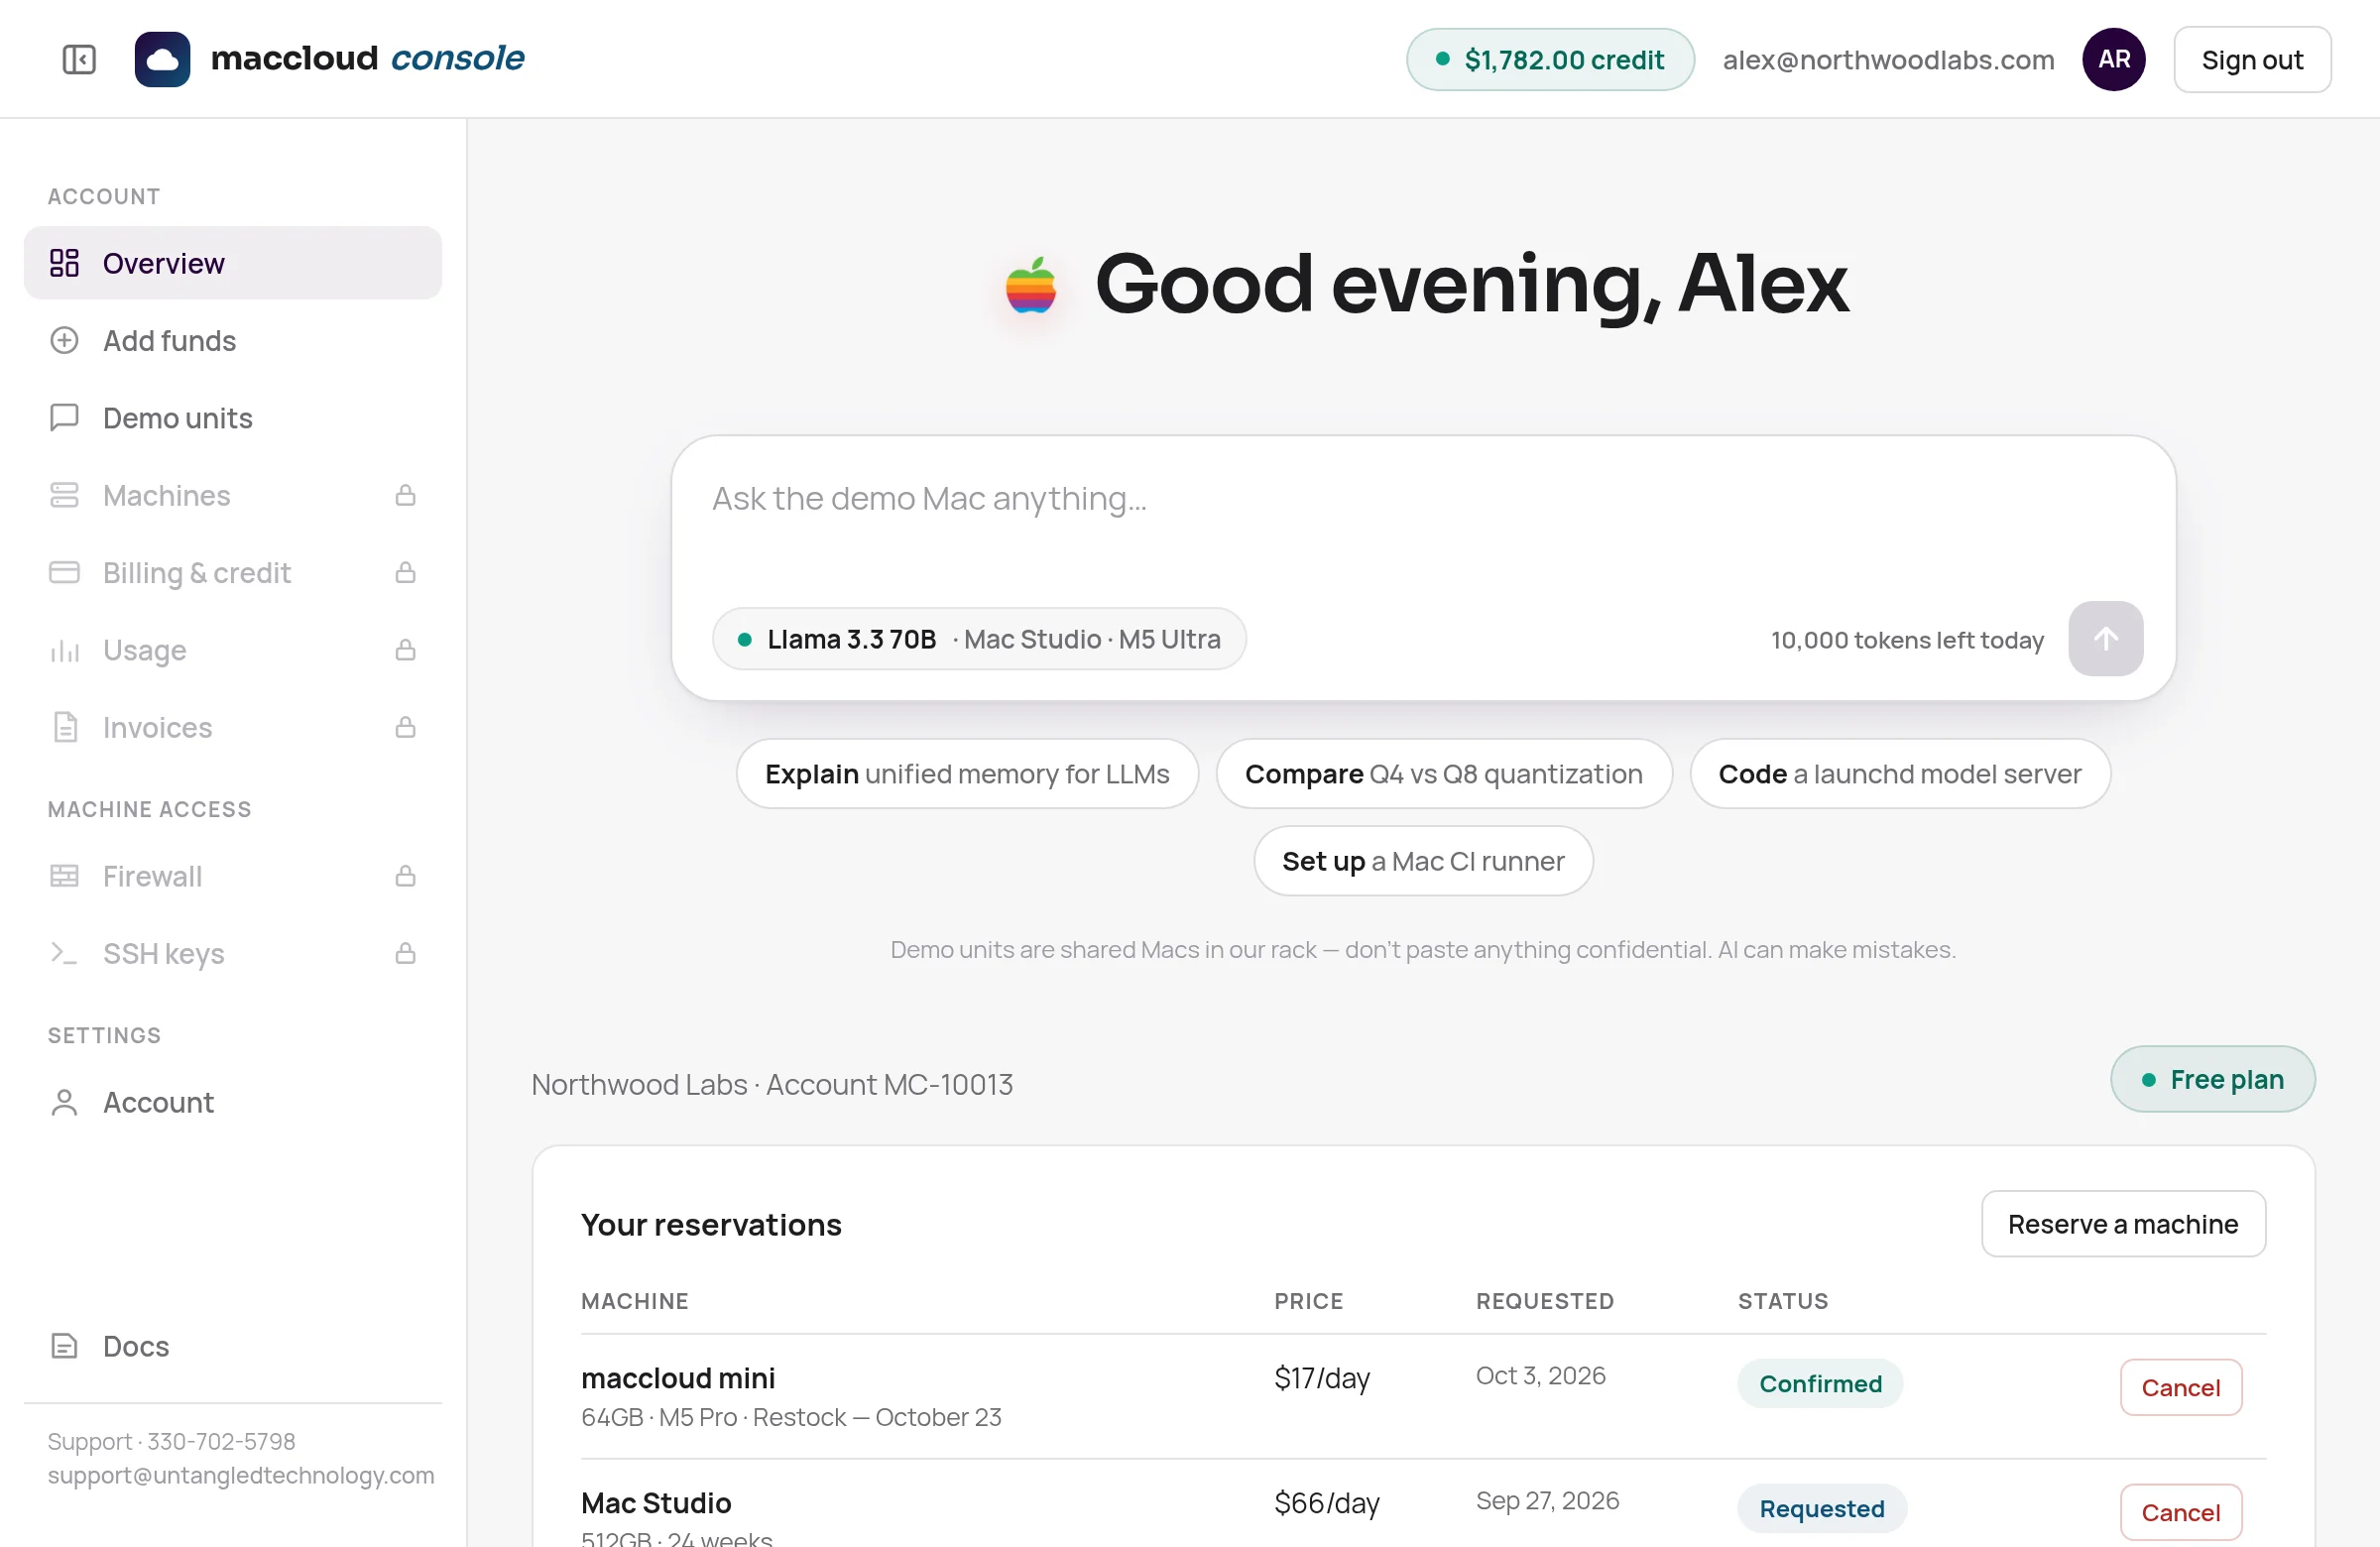The height and width of the screenshot is (1547, 2380).
Task: Choose Compare Q4 vs Q8 quantization suggestion
Action: click(x=1444, y=774)
